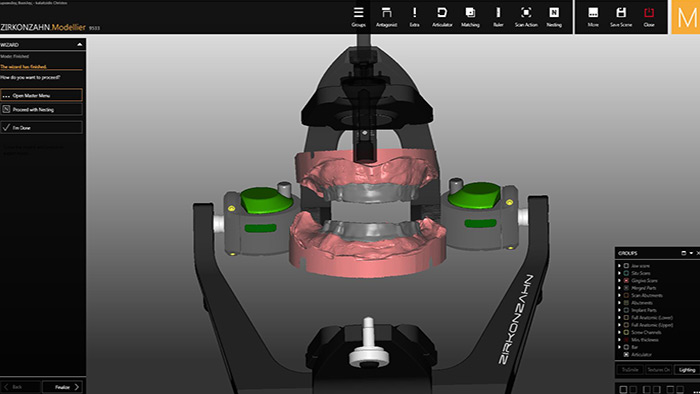
Task: Click Proceed with Nesting button
Action: point(42,109)
